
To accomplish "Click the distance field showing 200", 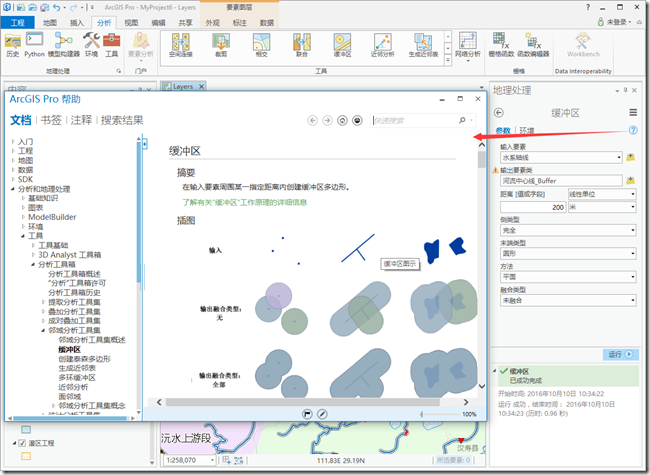I will [533, 207].
